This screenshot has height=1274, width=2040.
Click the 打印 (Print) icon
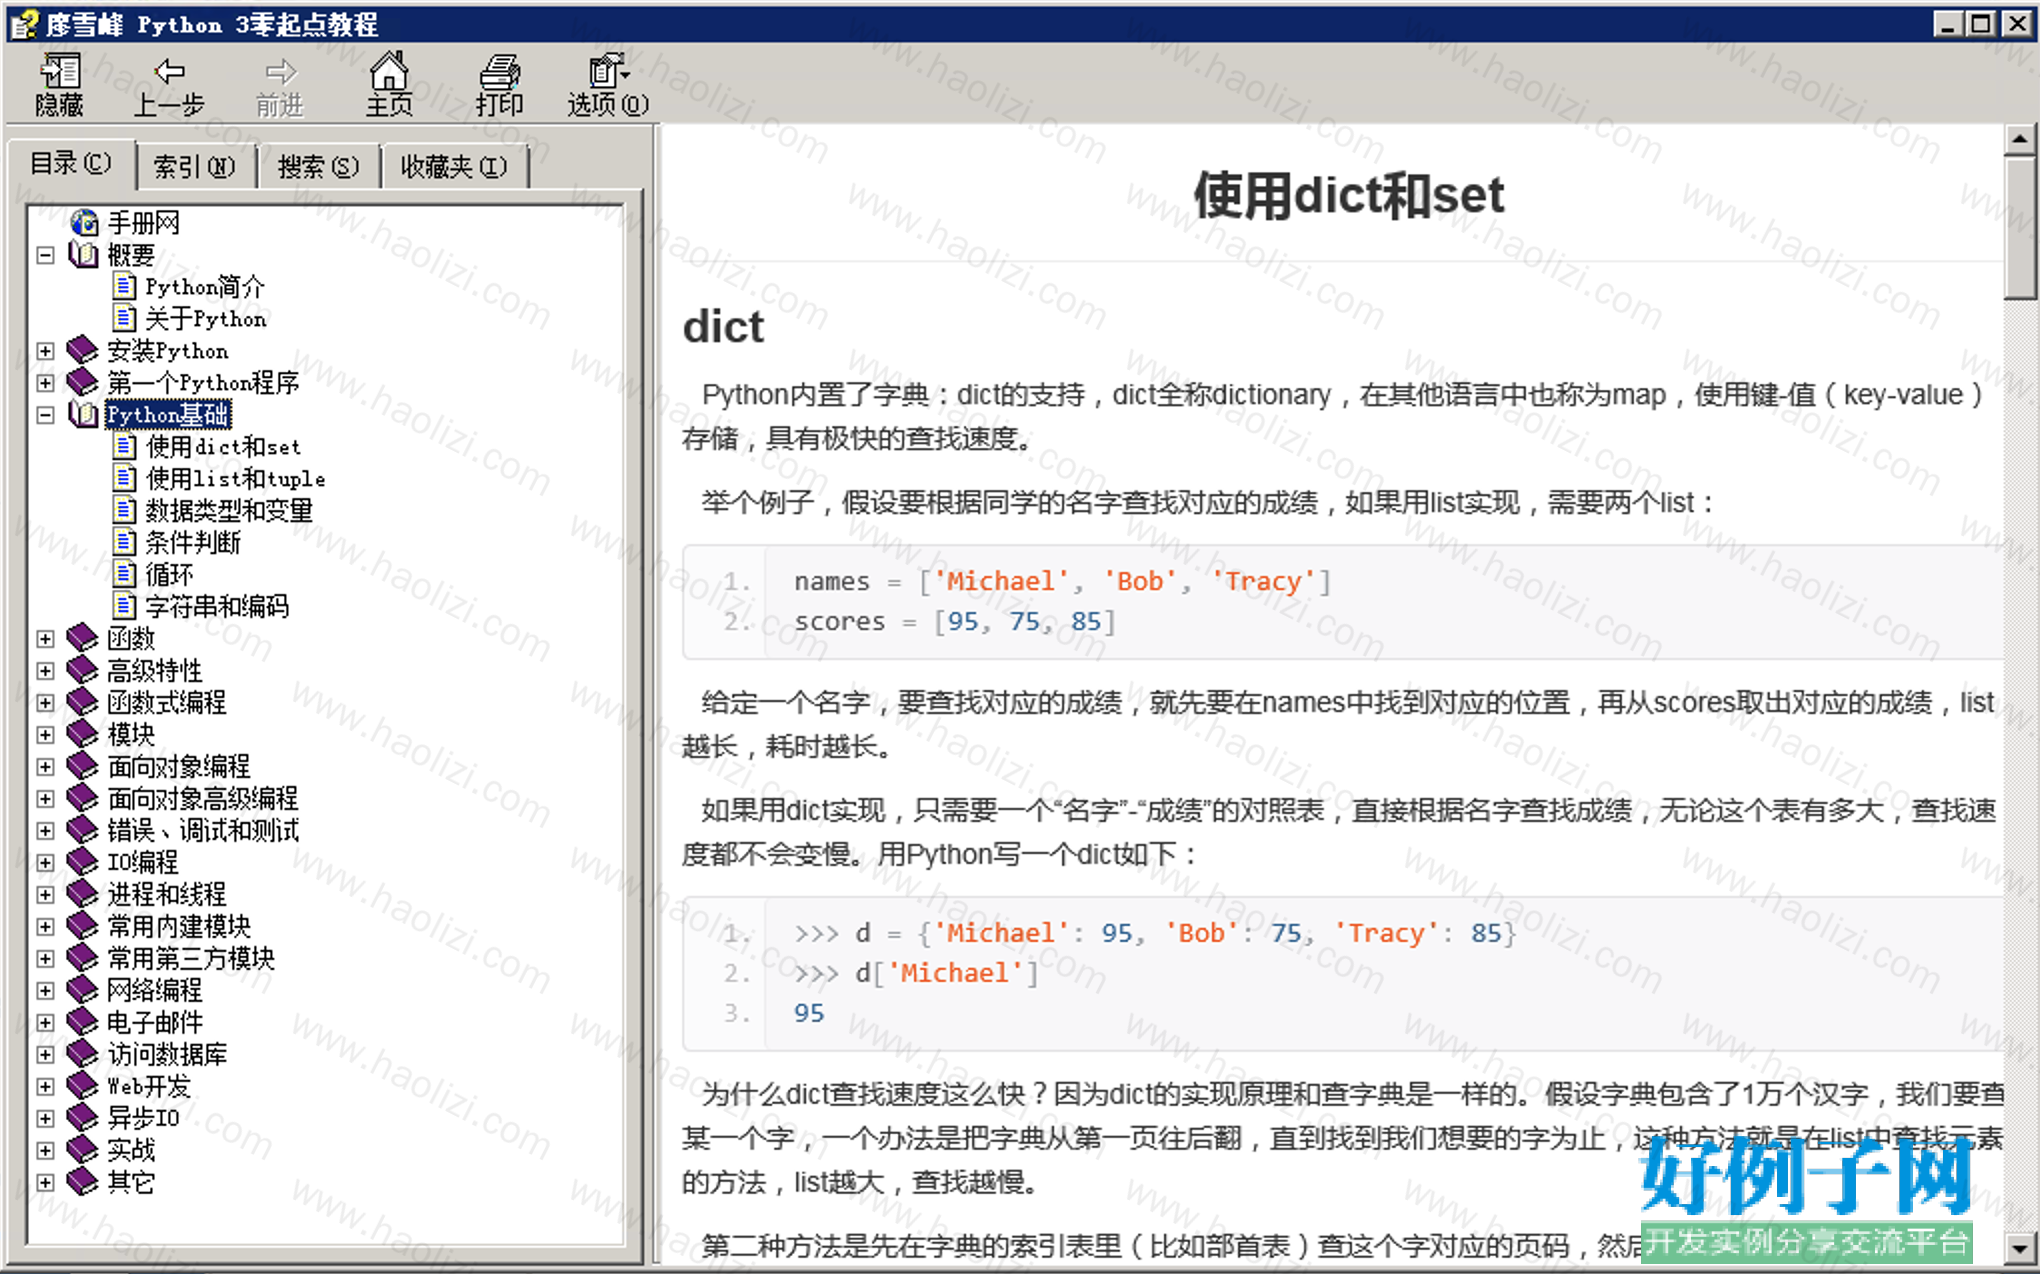coord(500,71)
